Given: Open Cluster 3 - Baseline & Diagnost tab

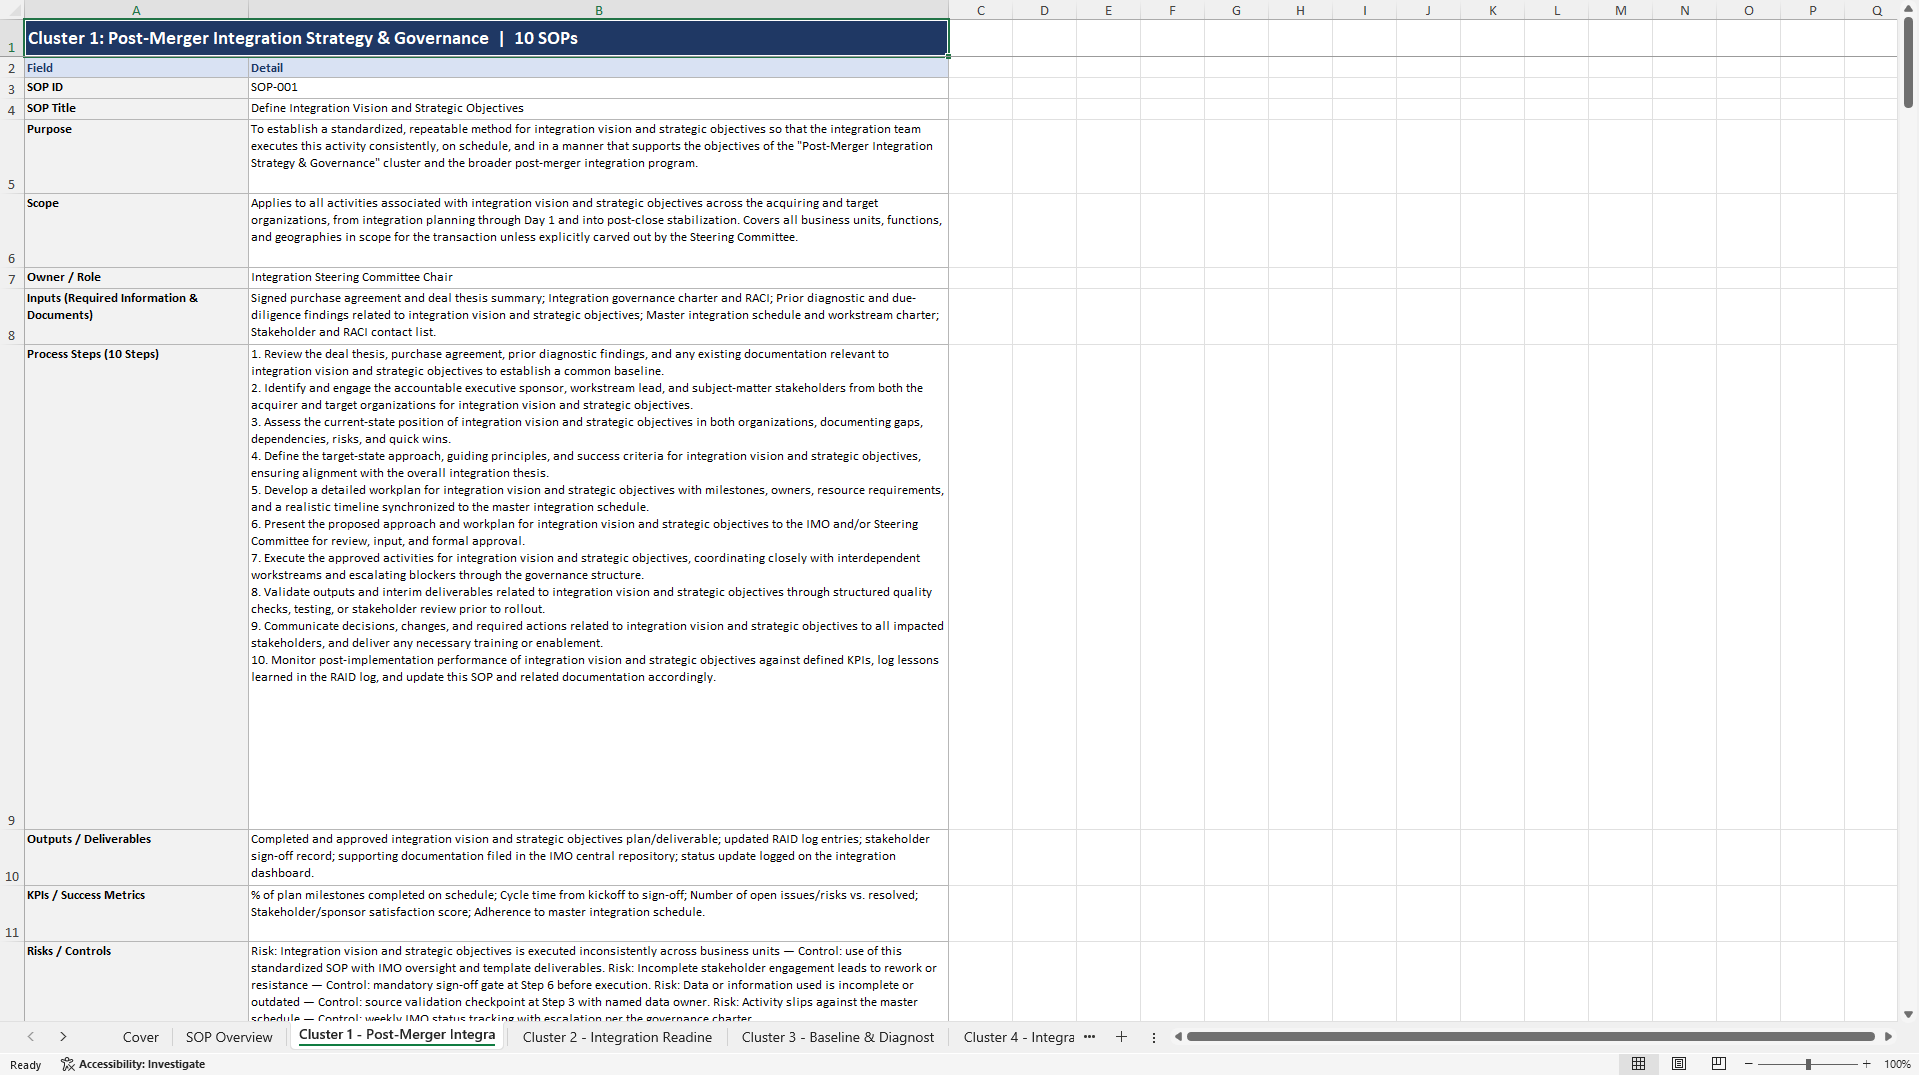Looking at the screenshot, I should click(838, 1037).
